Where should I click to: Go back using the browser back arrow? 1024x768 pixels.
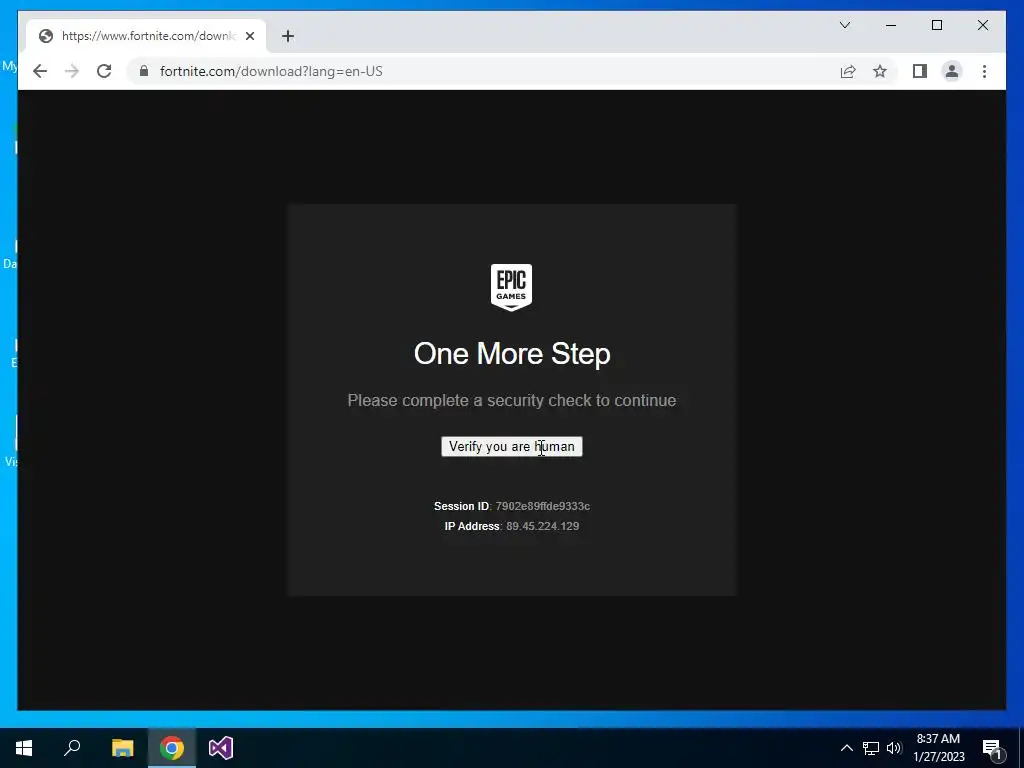(x=40, y=71)
